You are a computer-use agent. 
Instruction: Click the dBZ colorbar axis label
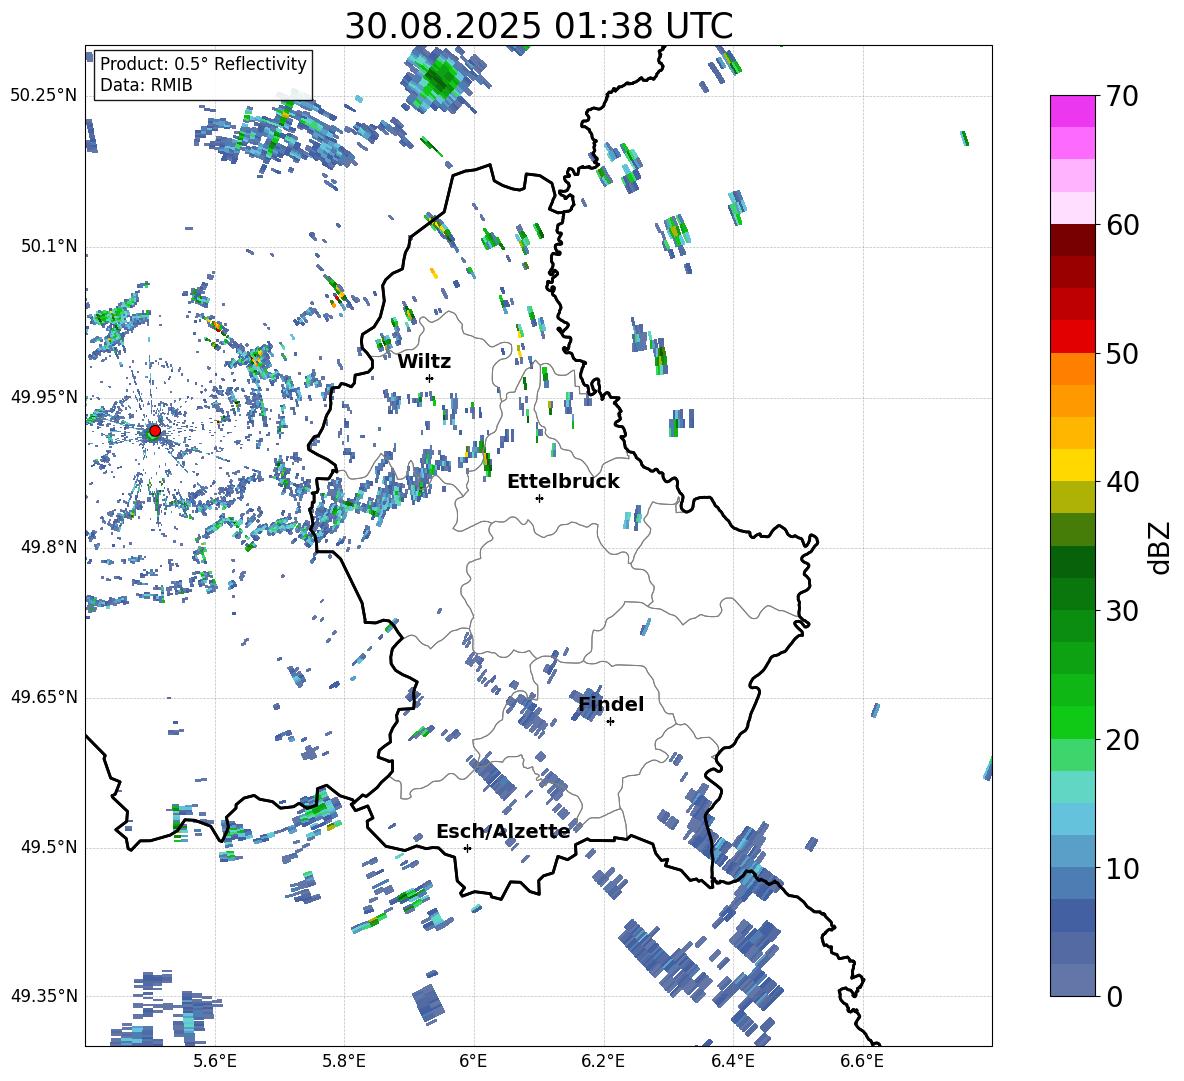1158,547
